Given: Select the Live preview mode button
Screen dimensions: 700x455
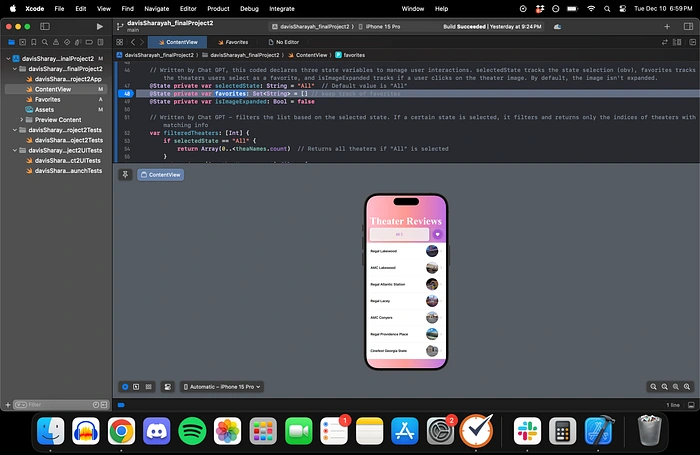Looking at the screenshot, I should pyautogui.click(x=125, y=385).
